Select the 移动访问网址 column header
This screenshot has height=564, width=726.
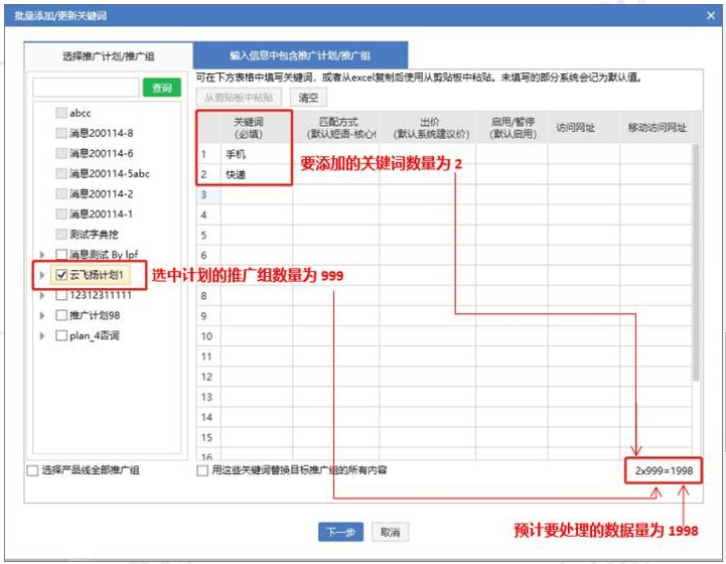[657, 128]
